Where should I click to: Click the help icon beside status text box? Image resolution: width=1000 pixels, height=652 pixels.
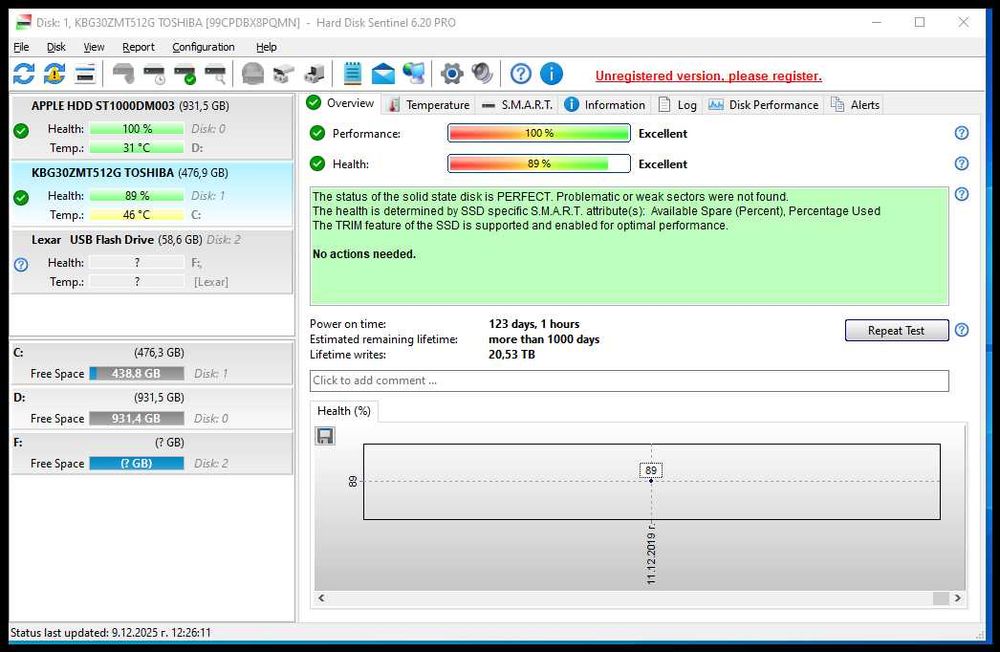point(962,194)
